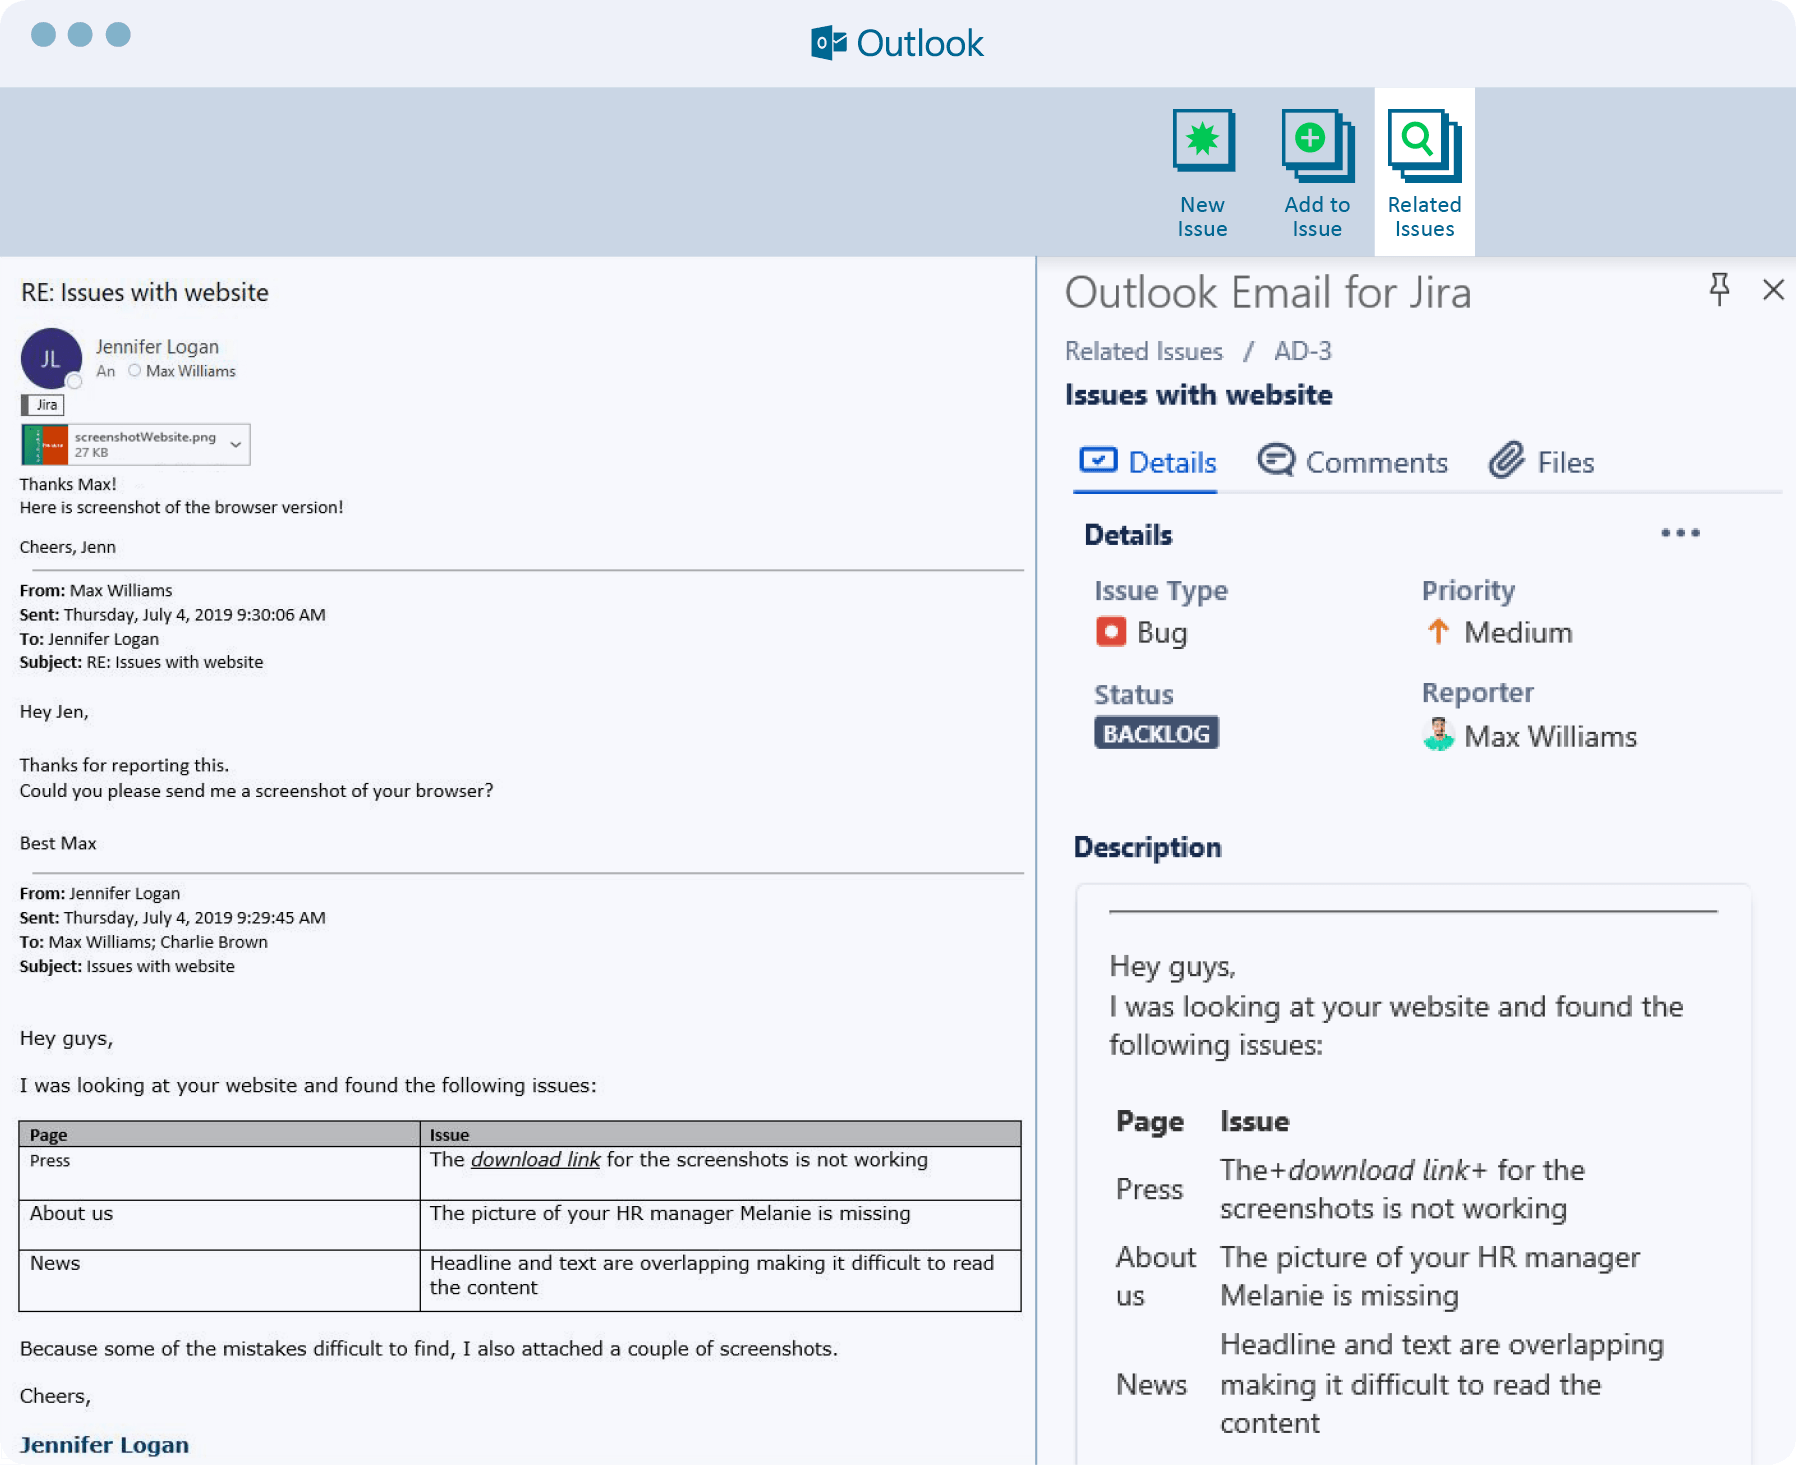This screenshot has height=1465, width=1796.
Task: Click the Jira category tag on email
Action: (x=43, y=405)
